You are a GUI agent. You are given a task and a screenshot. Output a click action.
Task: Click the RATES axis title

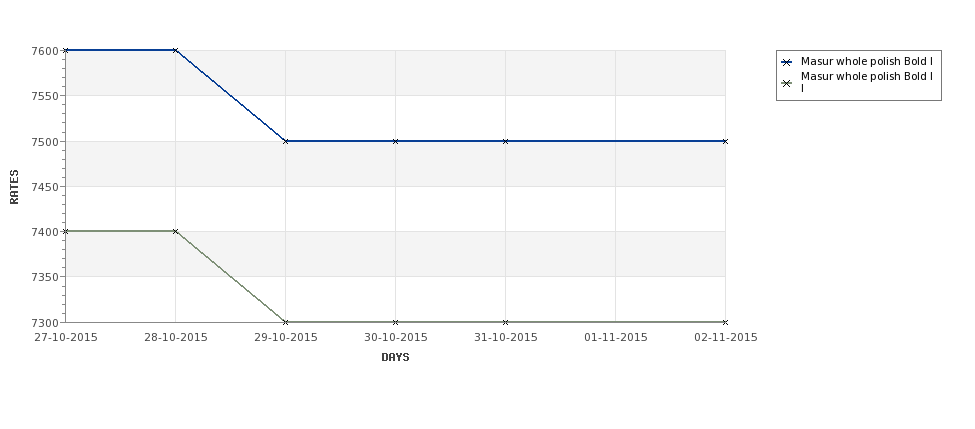coord(14,187)
